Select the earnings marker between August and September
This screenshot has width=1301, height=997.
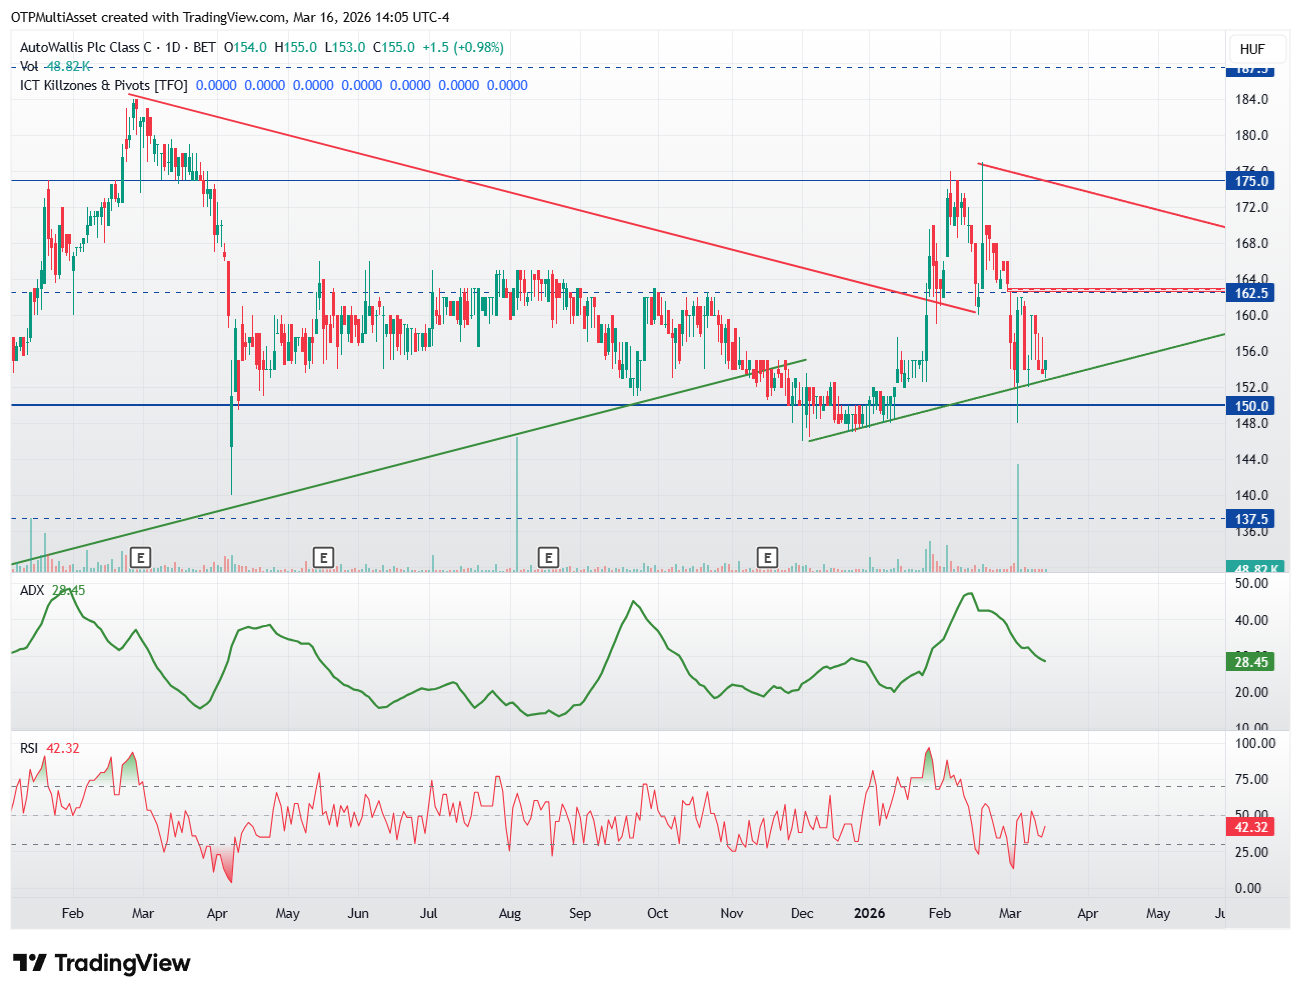click(548, 557)
